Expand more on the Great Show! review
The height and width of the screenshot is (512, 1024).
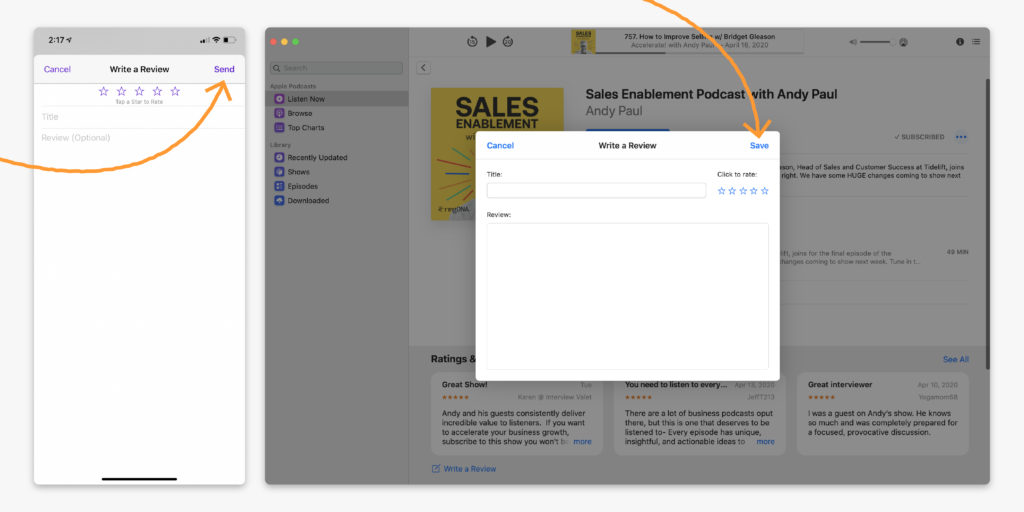click(x=583, y=441)
